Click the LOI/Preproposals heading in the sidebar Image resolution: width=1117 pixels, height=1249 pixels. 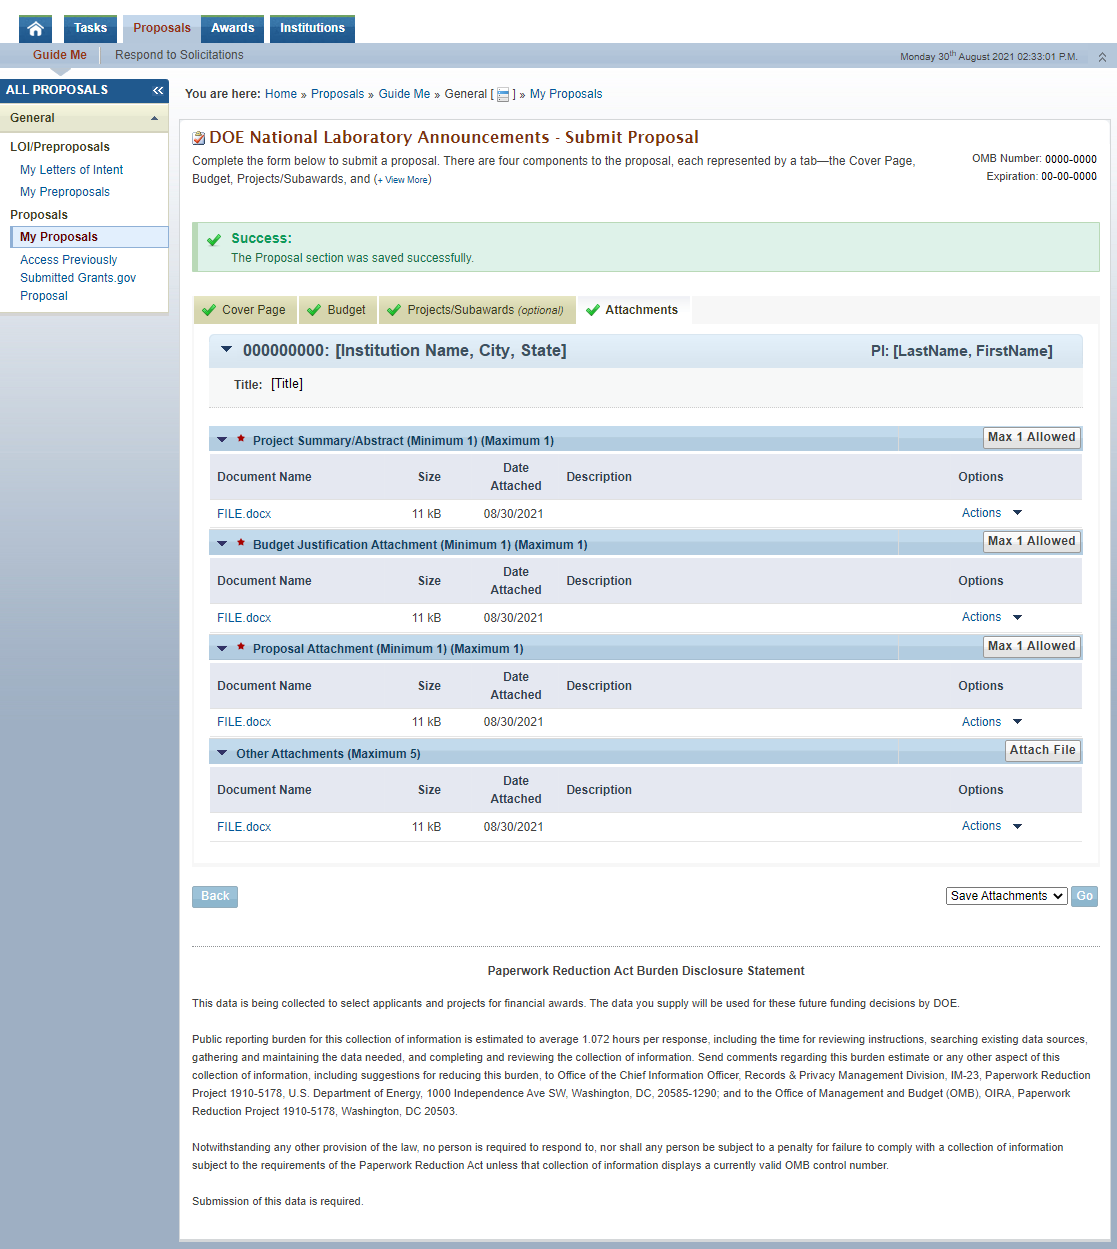(x=60, y=147)
